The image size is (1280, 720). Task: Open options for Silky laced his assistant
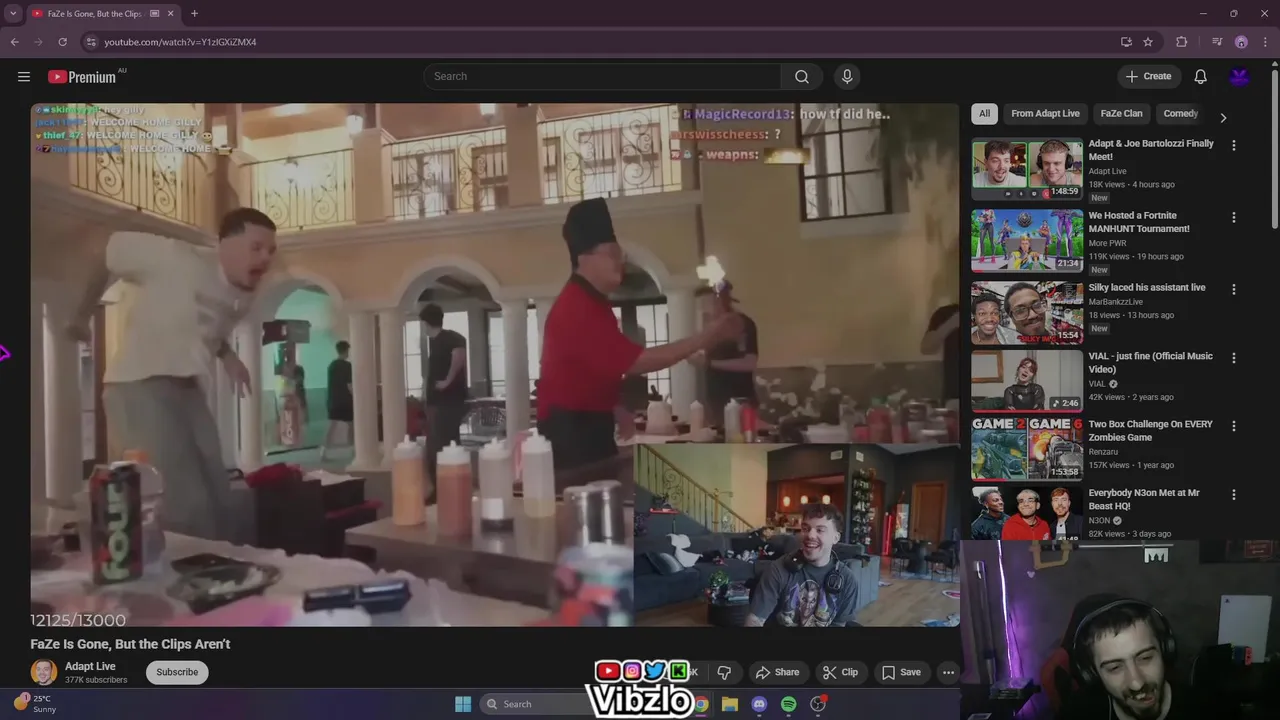(1233, 289)
